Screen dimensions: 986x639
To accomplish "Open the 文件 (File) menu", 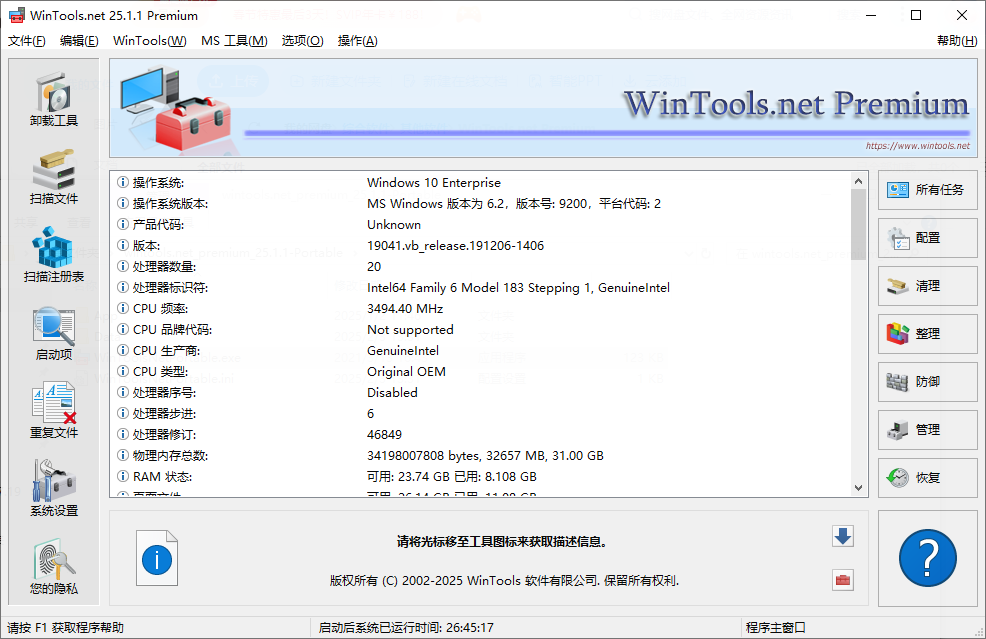I will (27, 41).
